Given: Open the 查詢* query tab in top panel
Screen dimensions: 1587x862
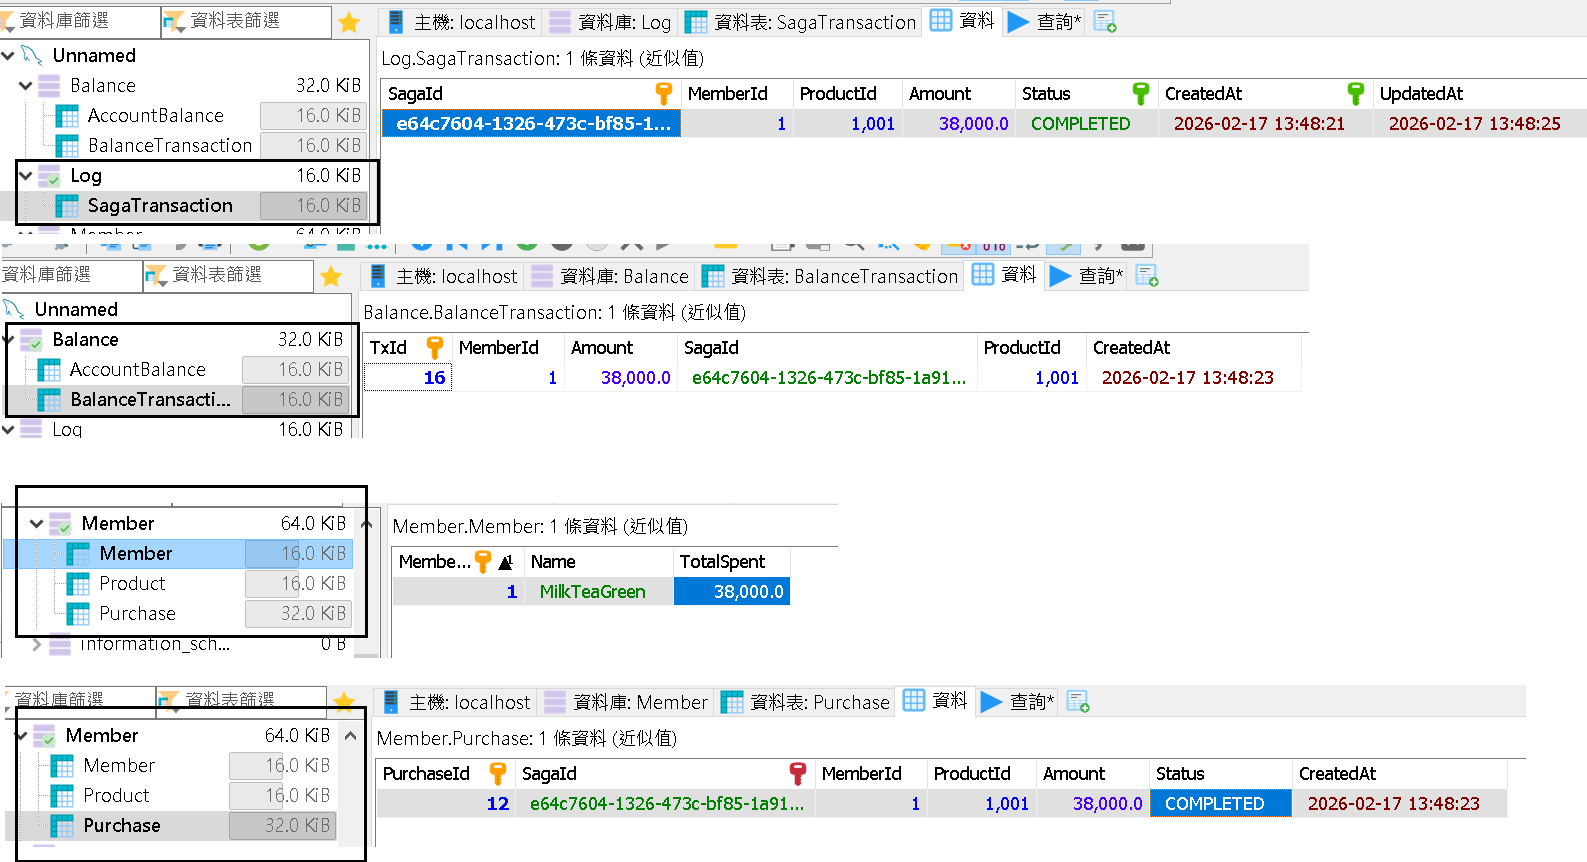Looking at the screenshot, I should click(1046, 22).
